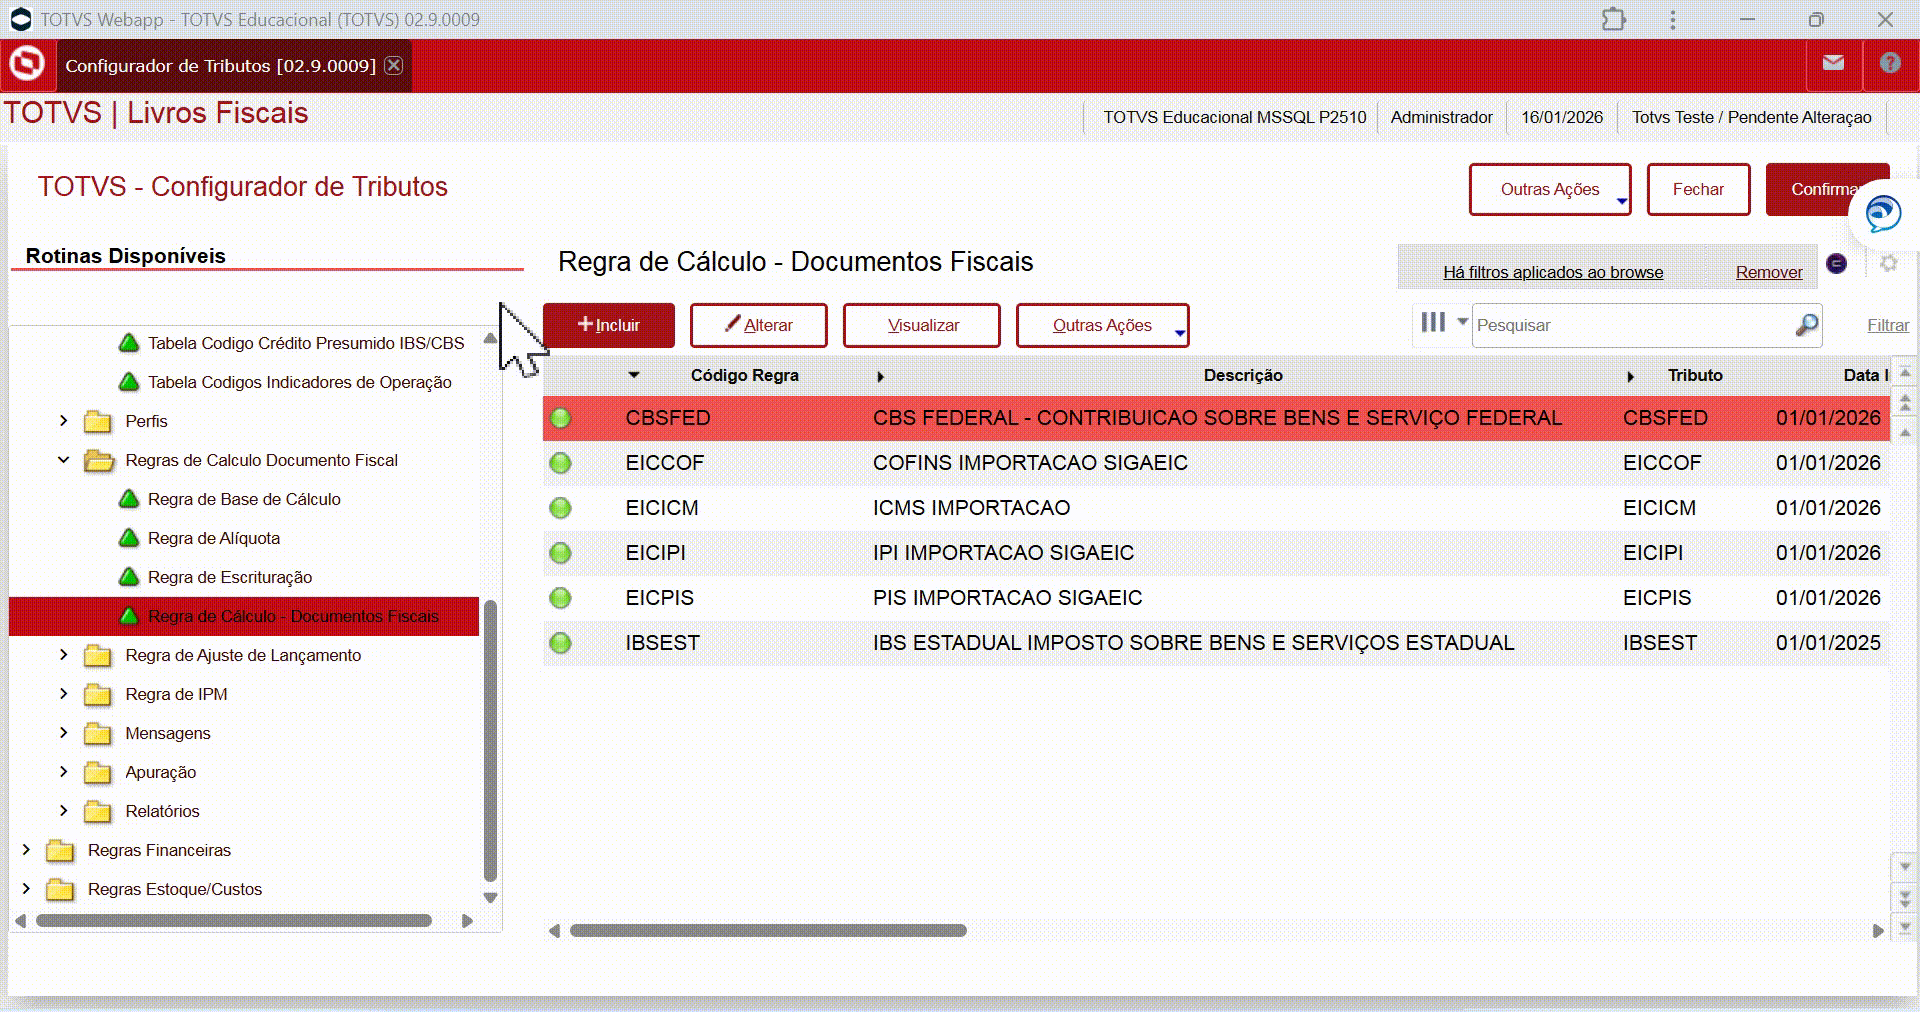Click the Incluir button

(609, 325)
